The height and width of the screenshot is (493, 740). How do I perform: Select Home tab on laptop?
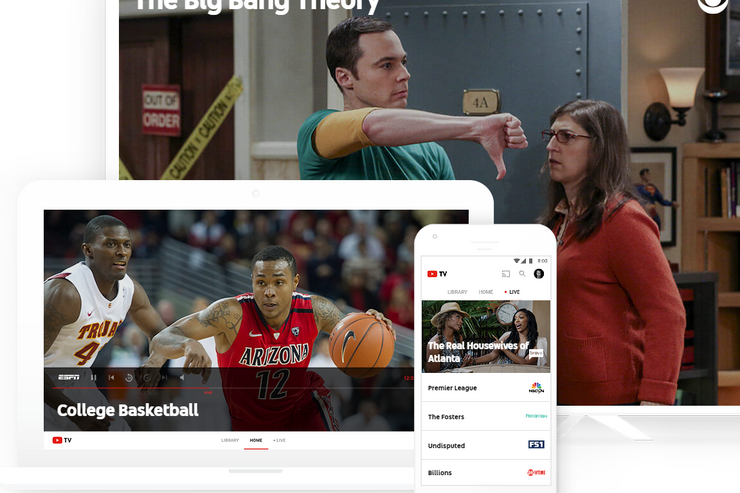pyautogui.click(x=256, y=440)
